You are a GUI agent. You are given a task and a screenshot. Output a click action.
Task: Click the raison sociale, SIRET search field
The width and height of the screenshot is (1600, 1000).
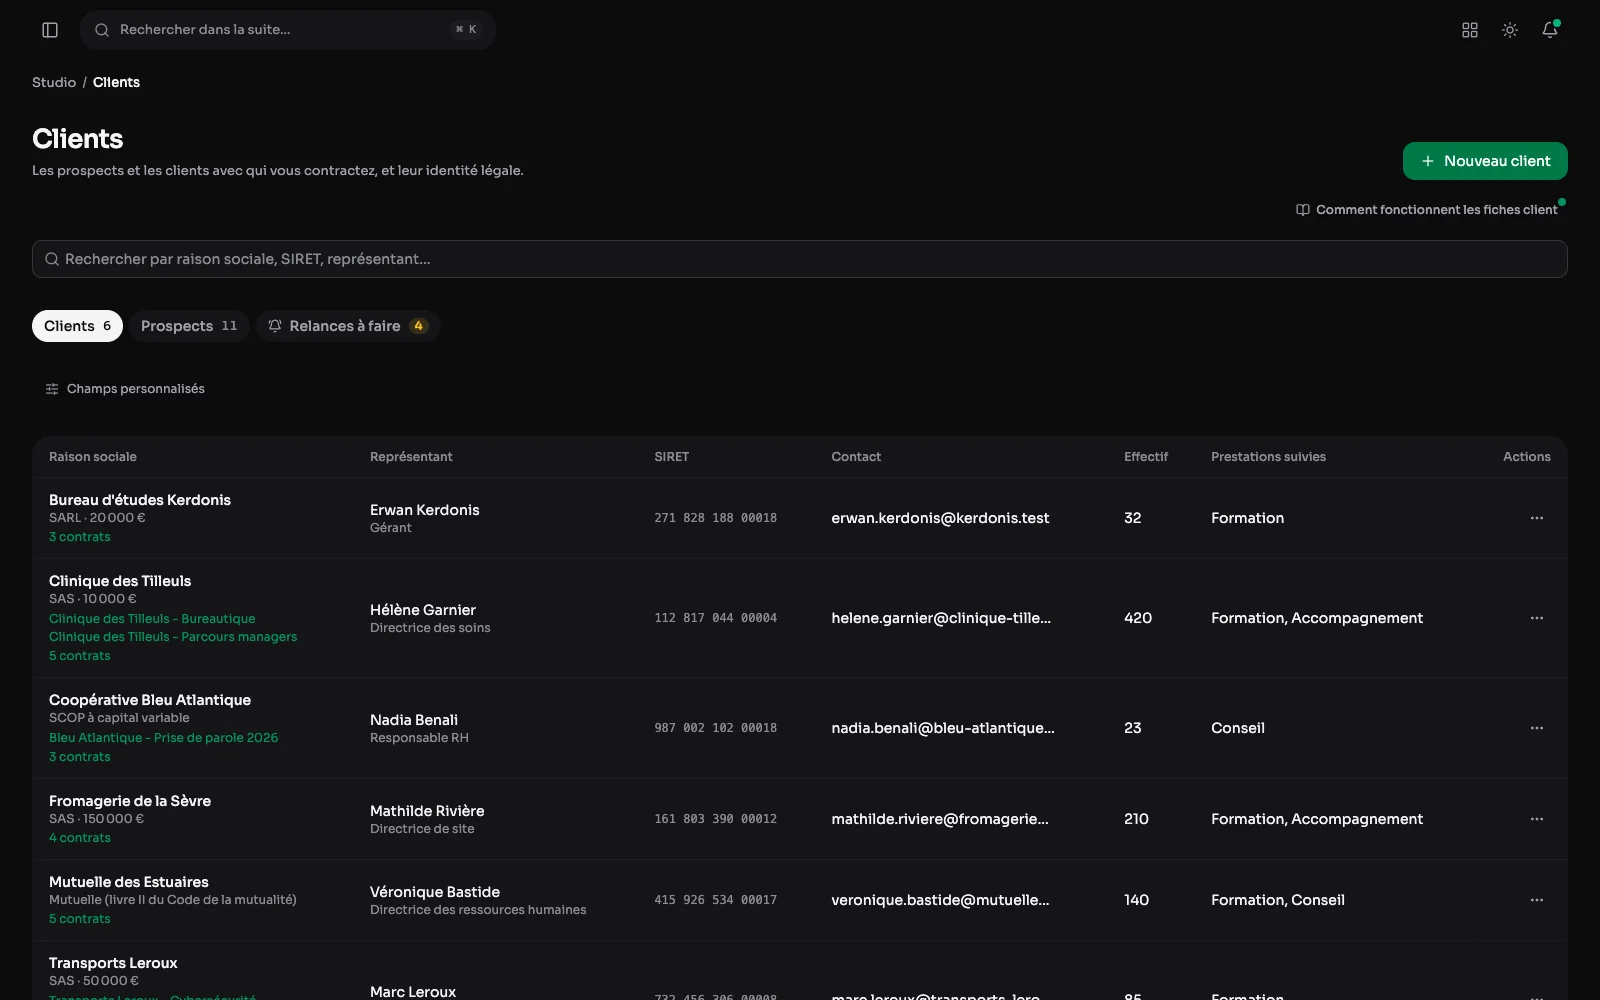[x=800, y=259]
